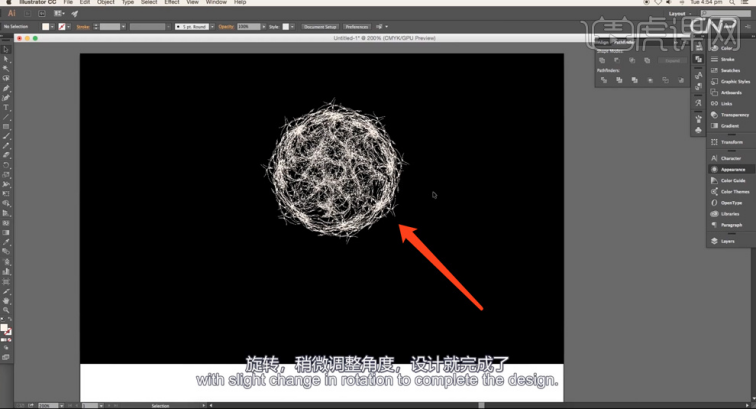Open the Help menu
The image size is (756, 409).
click(240, 2)
